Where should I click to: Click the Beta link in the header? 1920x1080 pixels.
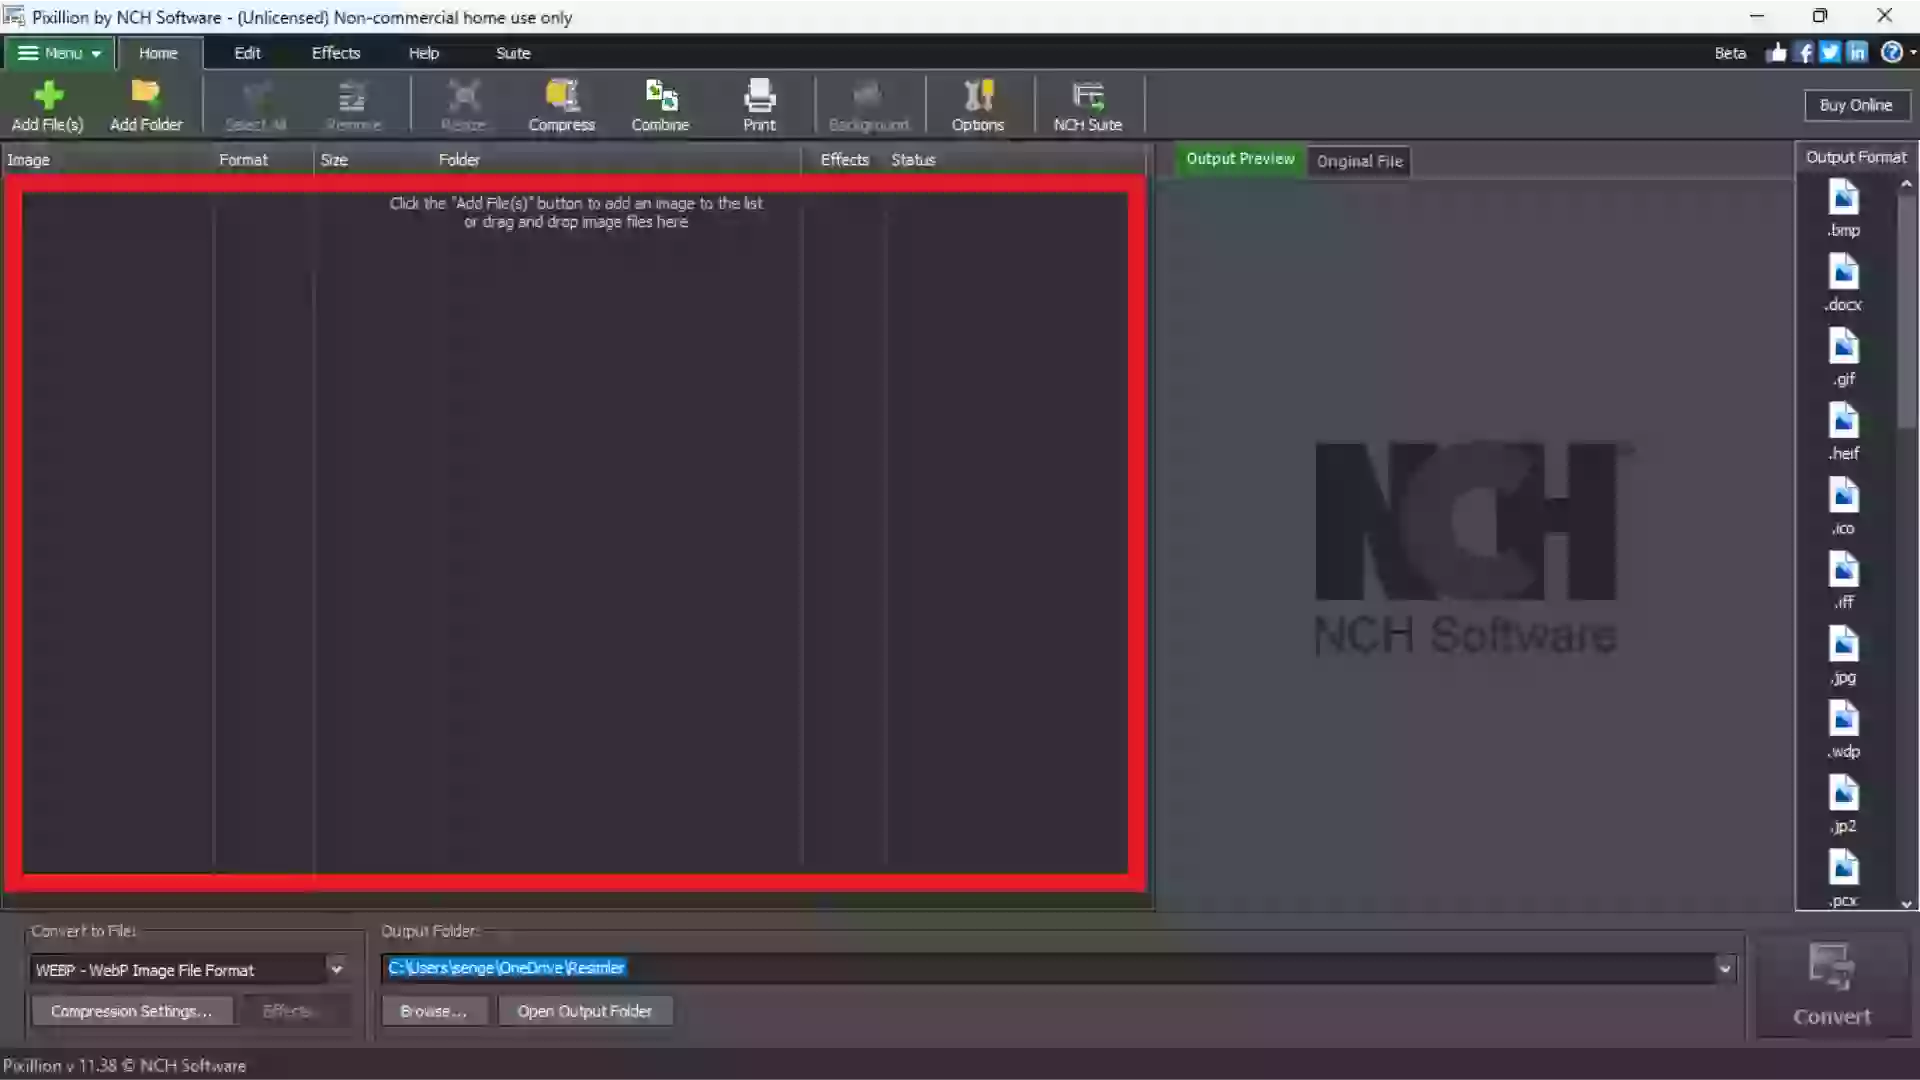coord(1730,53)
